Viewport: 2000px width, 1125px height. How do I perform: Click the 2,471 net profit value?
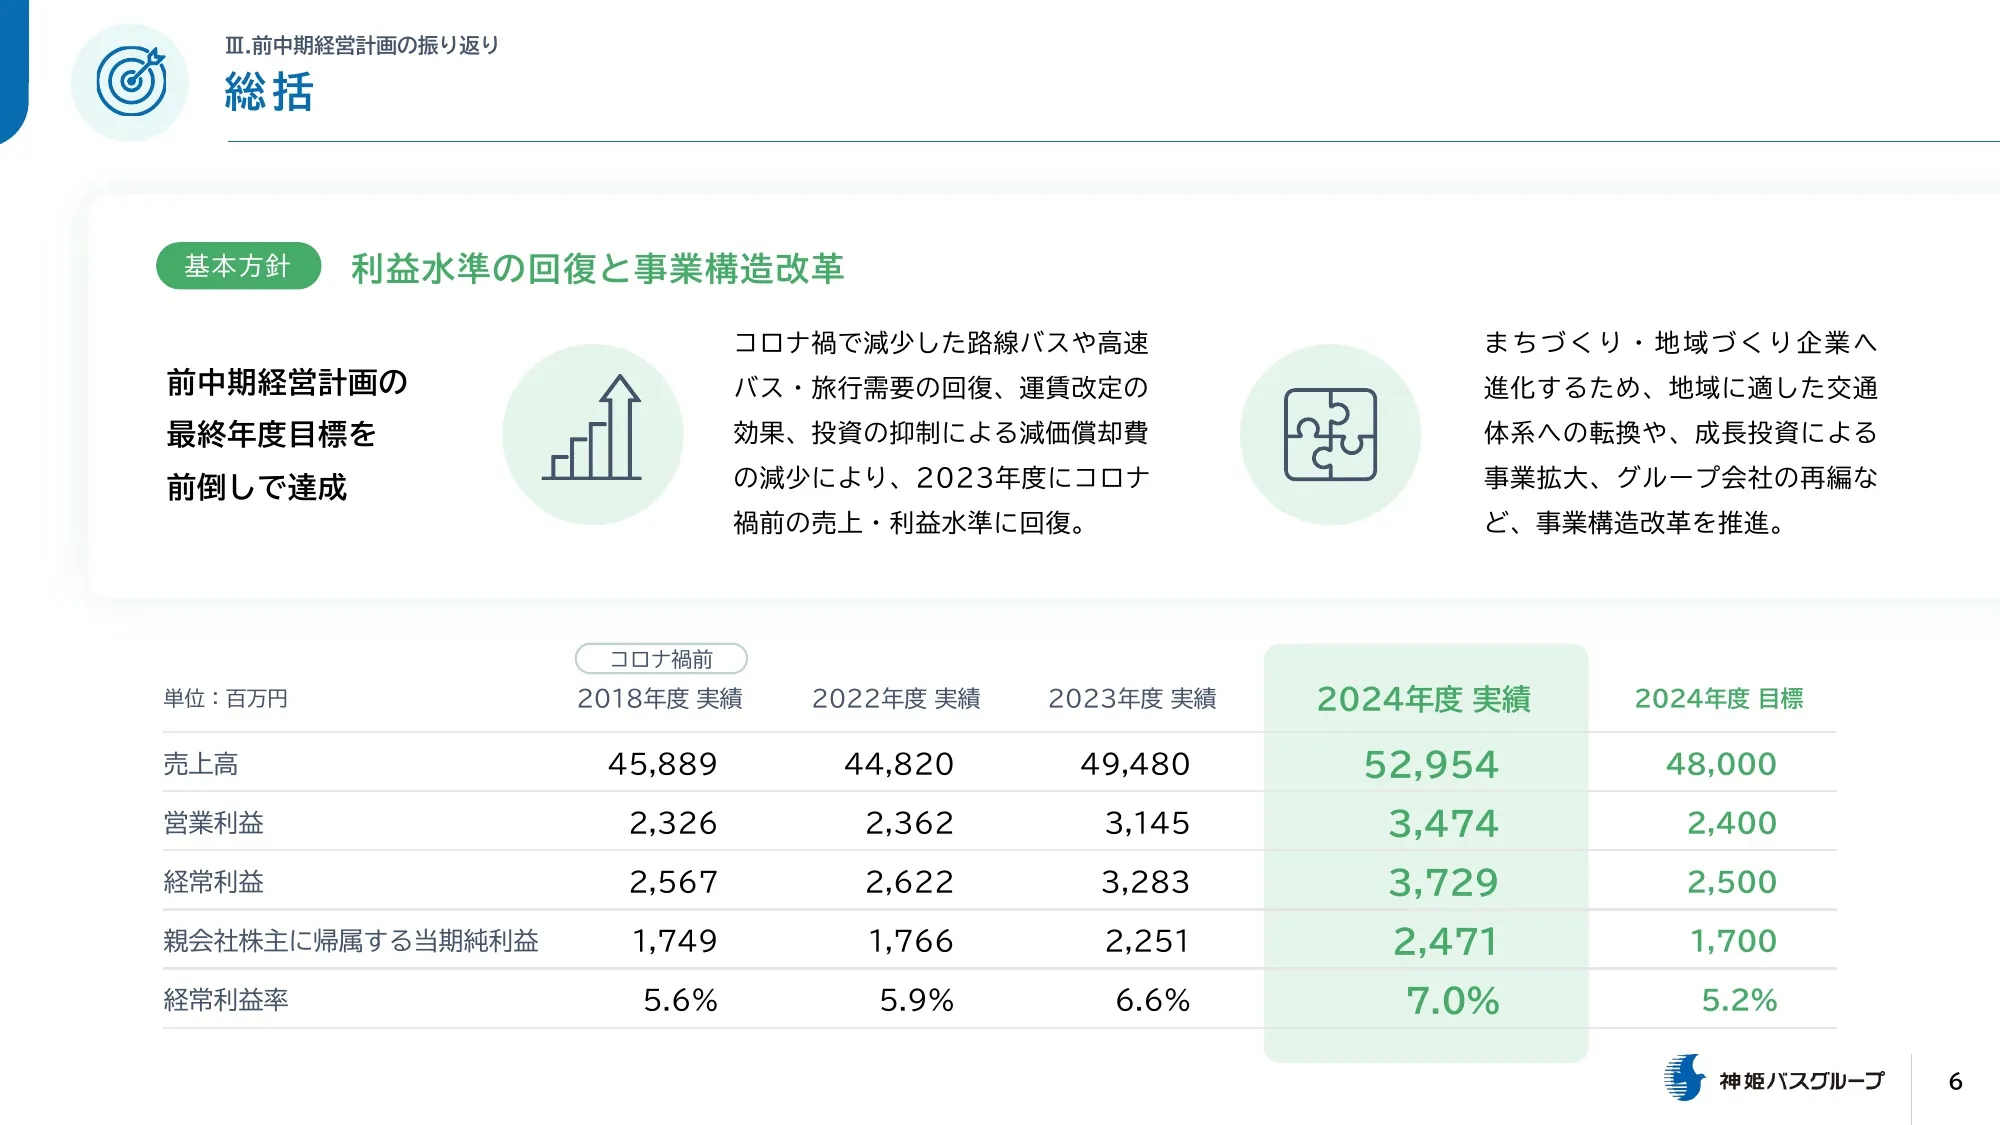(x=1446, y=942)
